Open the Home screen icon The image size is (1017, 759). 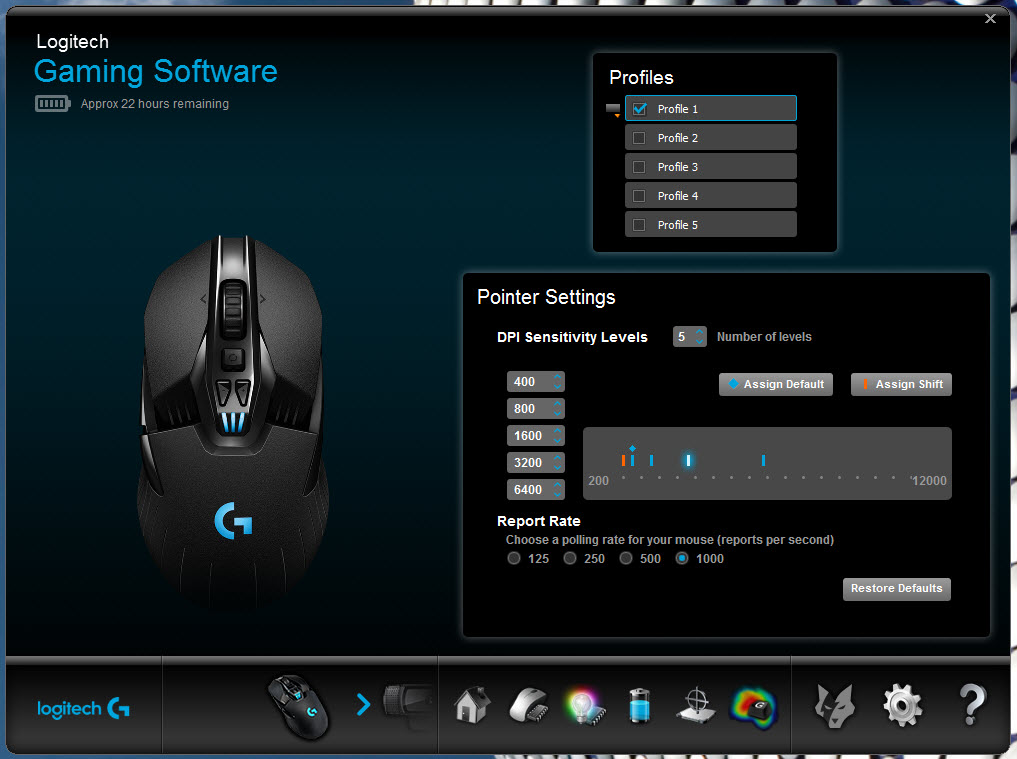pos(472,705)
